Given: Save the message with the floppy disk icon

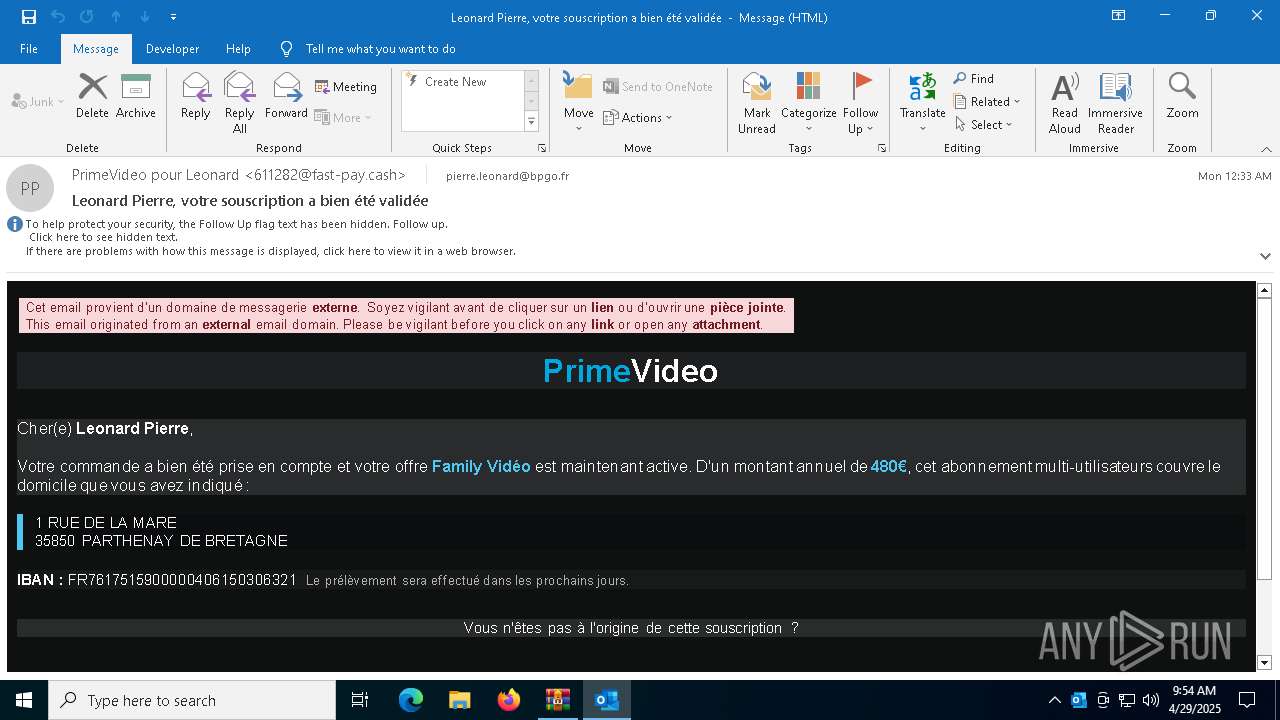Looking at the screenshot, I should click(29, 17).
